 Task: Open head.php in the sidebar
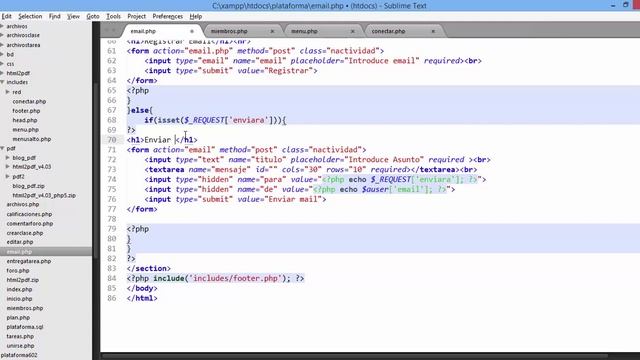24,120
